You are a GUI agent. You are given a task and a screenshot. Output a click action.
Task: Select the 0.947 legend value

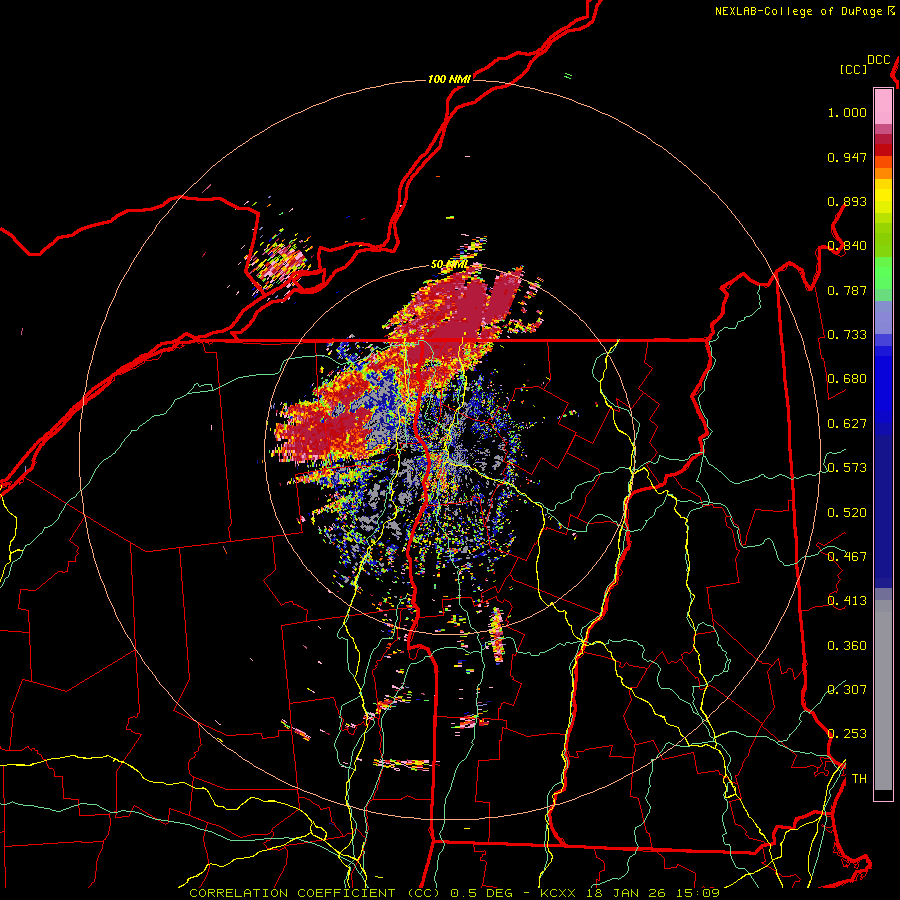pos(847,157)
